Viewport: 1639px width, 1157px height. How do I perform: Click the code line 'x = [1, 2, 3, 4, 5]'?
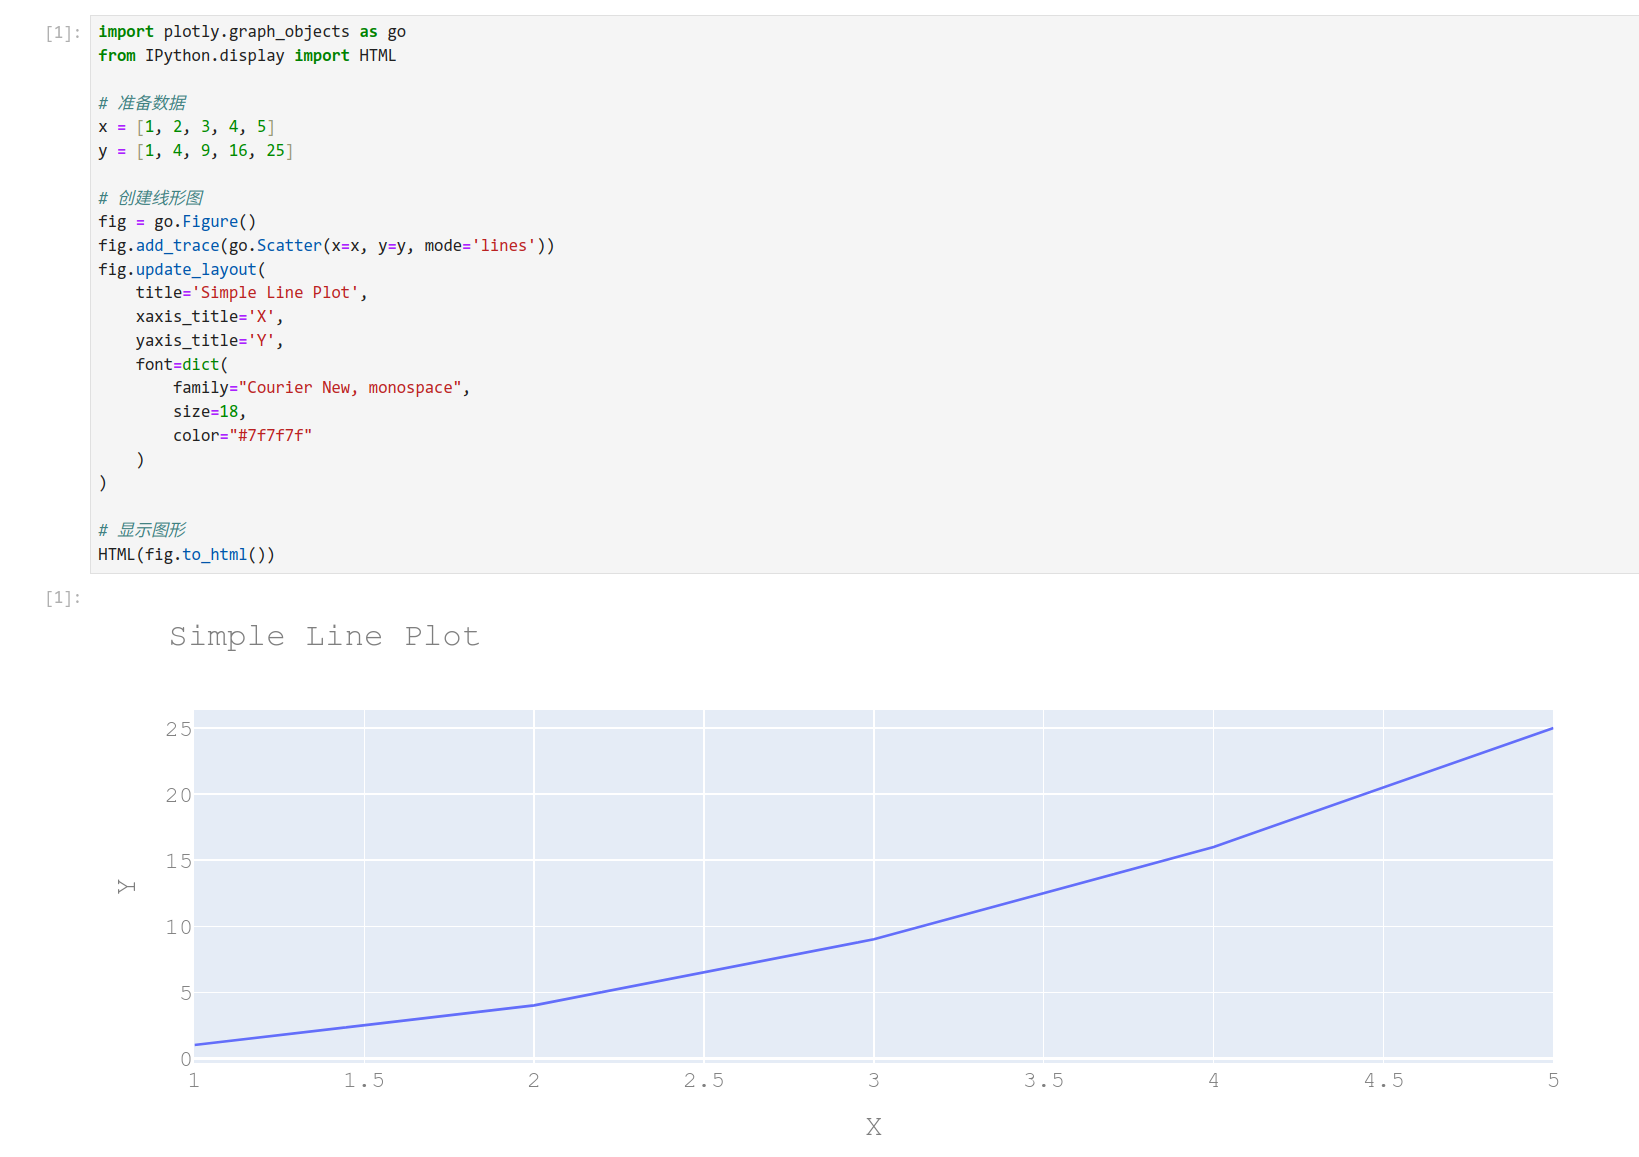coord(186,127)
